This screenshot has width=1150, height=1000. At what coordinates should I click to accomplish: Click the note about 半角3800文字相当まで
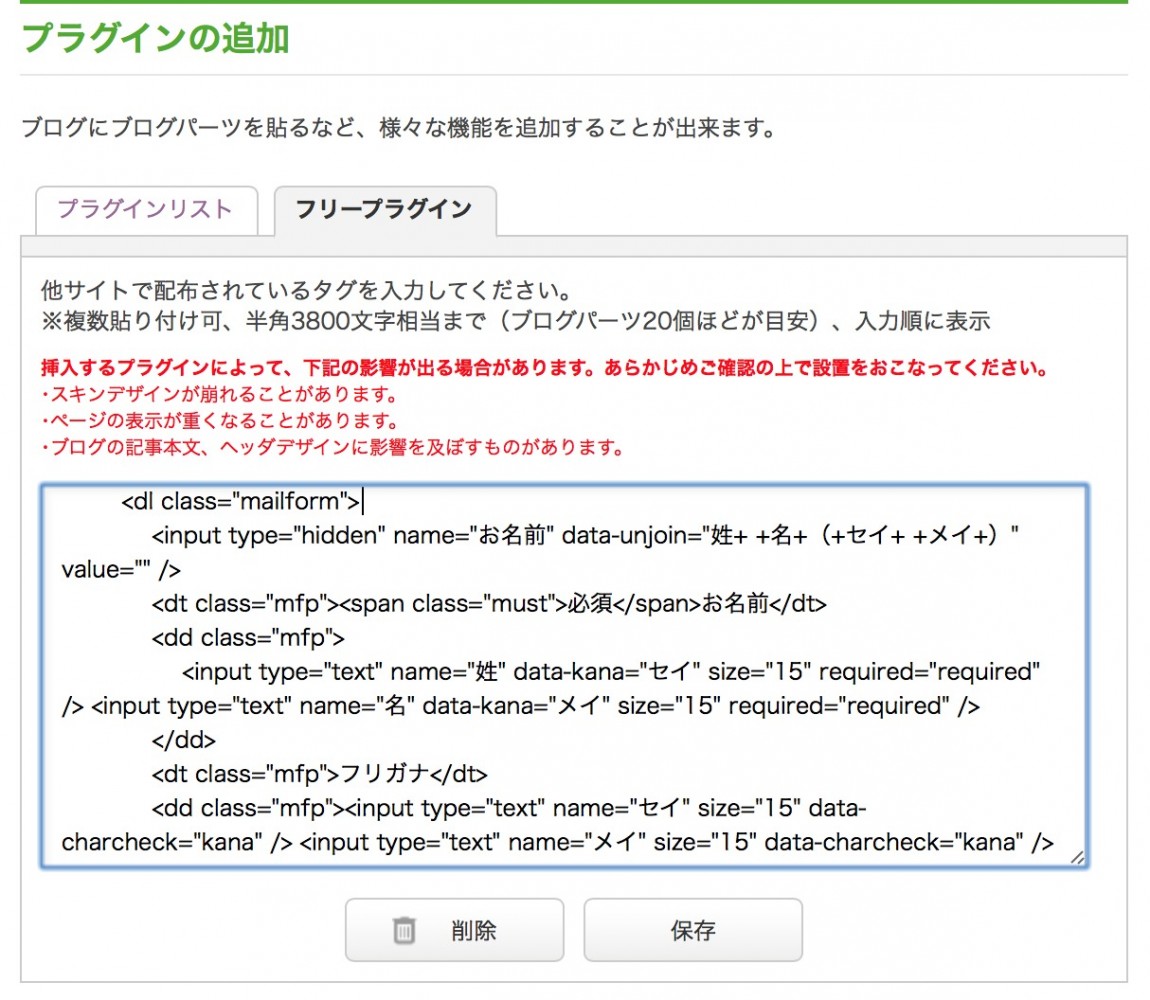pyautogui.click(x=516, y=321)
